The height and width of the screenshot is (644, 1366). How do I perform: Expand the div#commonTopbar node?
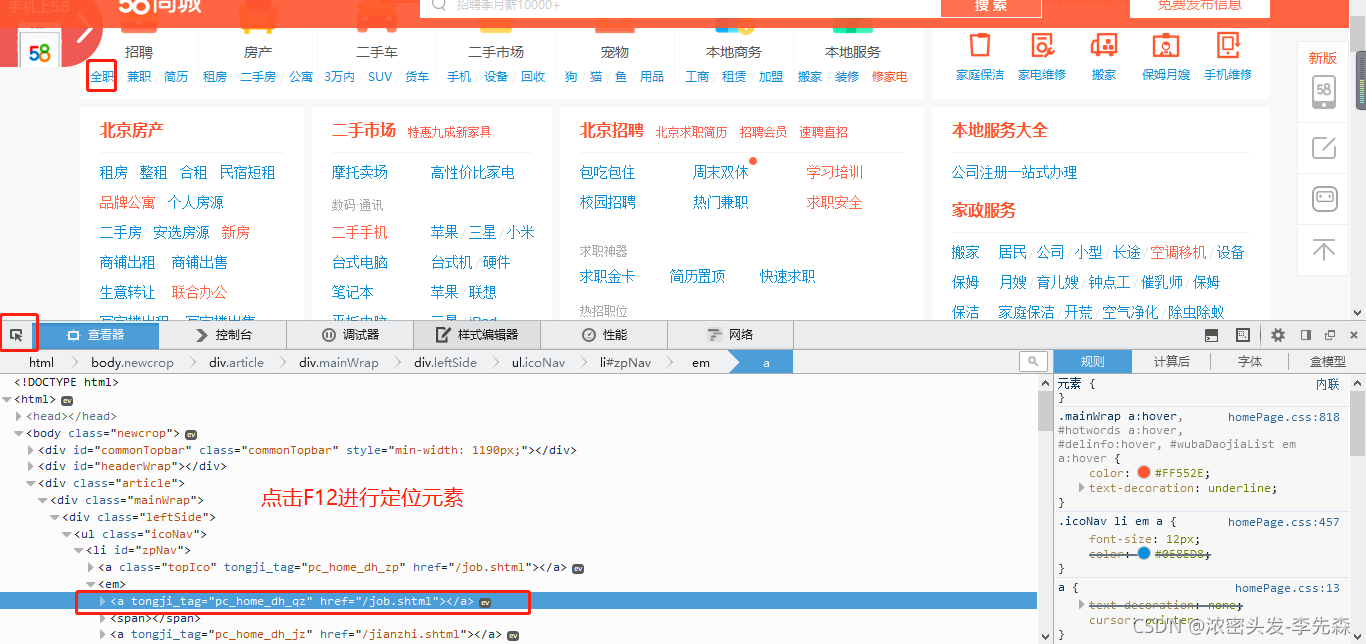tap(31, 450)
